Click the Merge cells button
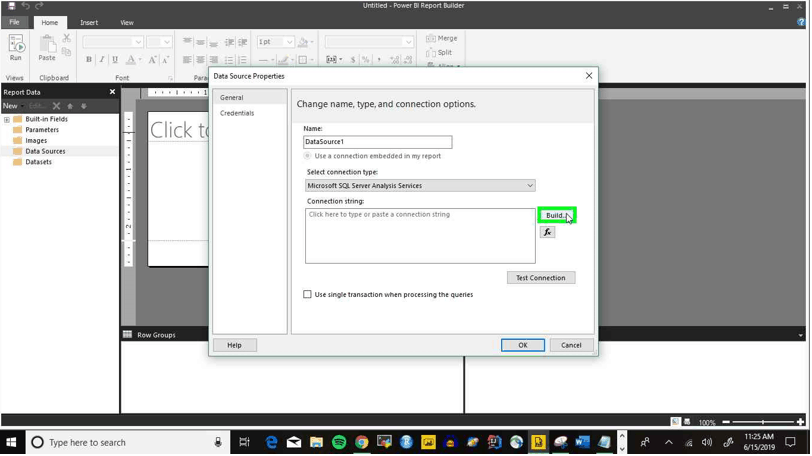 tap(442, 38)
